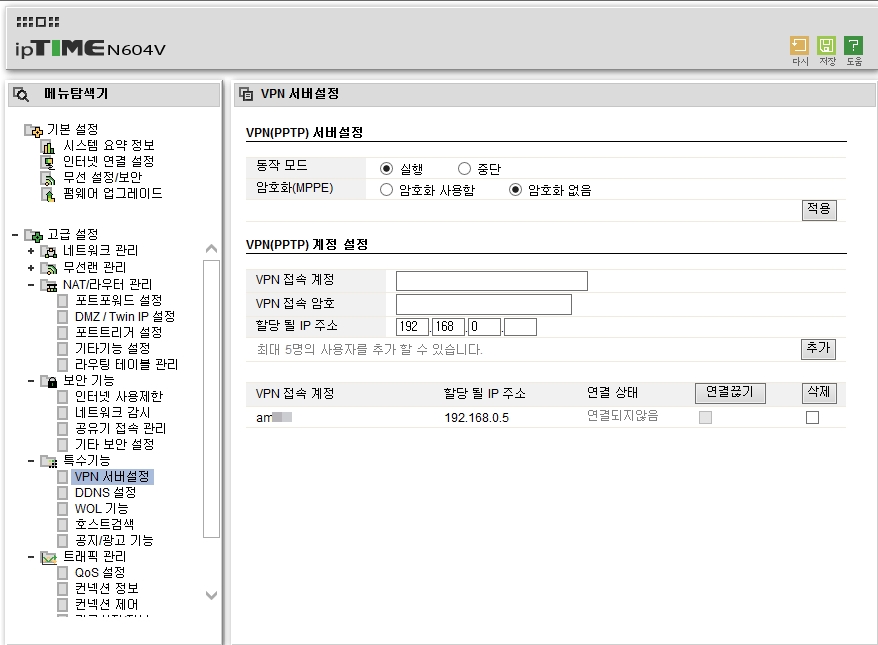Click the 고급 설정 folder icon
878x645 pixels.
tap(34, 235)
